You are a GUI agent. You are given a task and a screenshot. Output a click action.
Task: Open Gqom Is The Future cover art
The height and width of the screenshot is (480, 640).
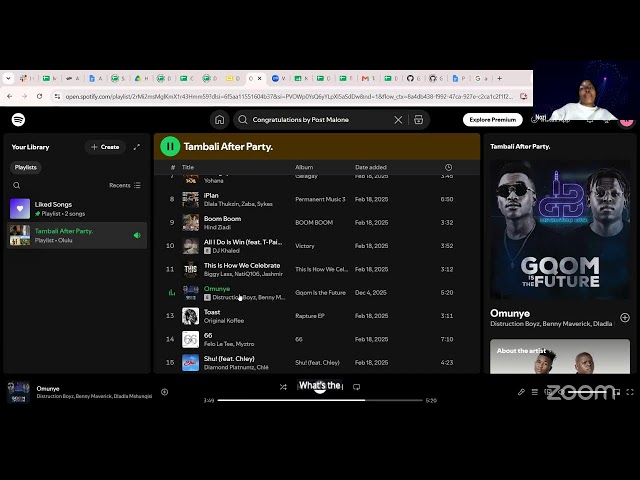560,229
